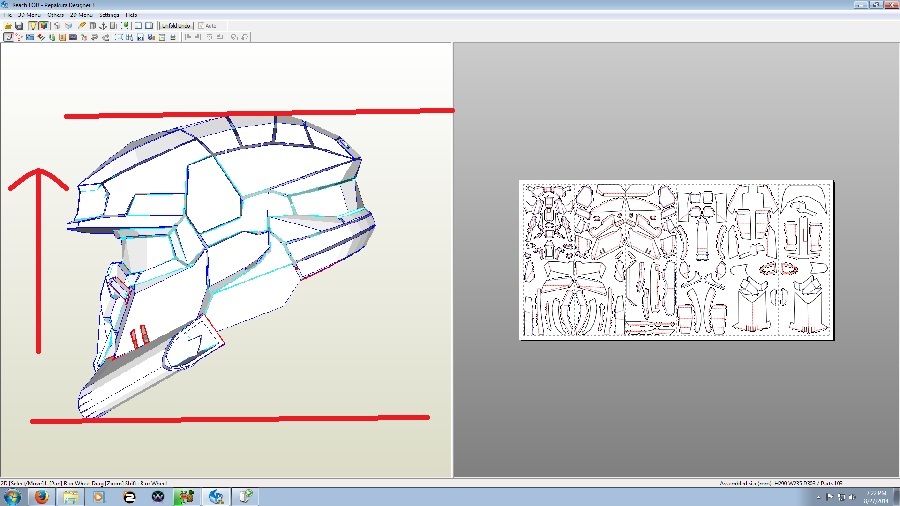900x506 pixels.
Task: Open Windows Explorer from the taskbar
Action: 71,497
